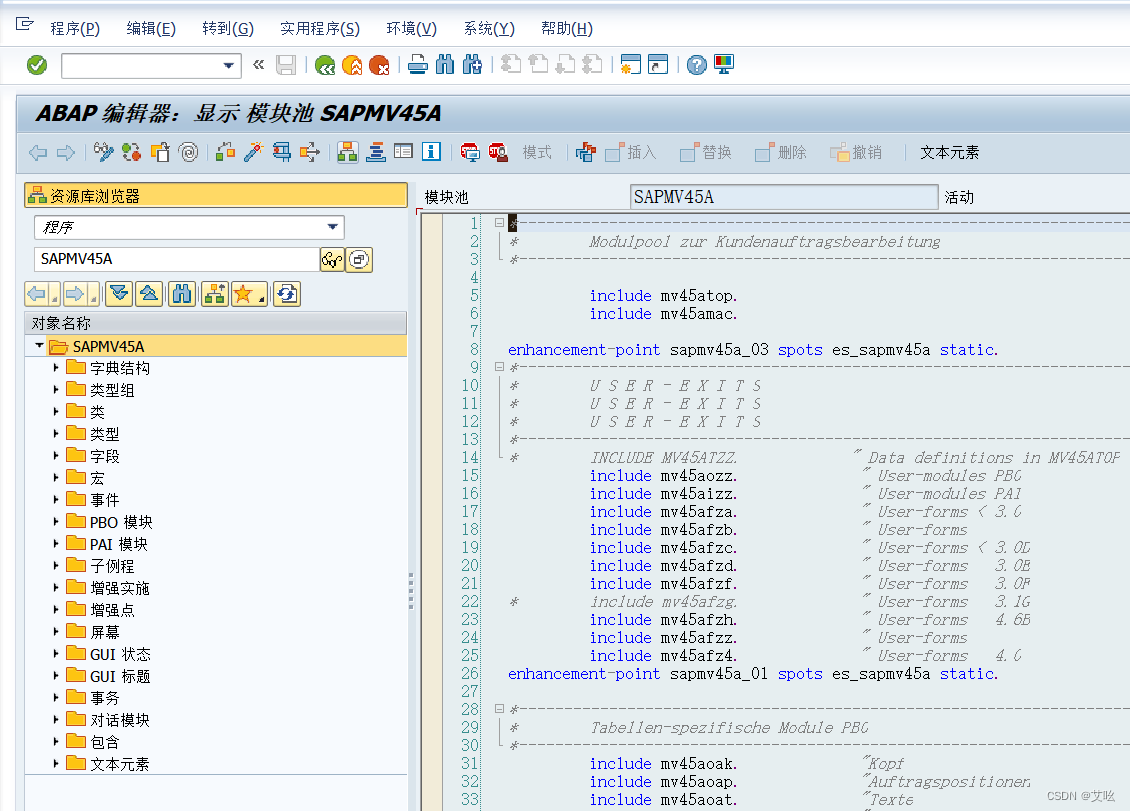The height and width of the screenshot is (811, 1130).
Task: Open the Favorites star dropdown
Action: click(249, 294)
